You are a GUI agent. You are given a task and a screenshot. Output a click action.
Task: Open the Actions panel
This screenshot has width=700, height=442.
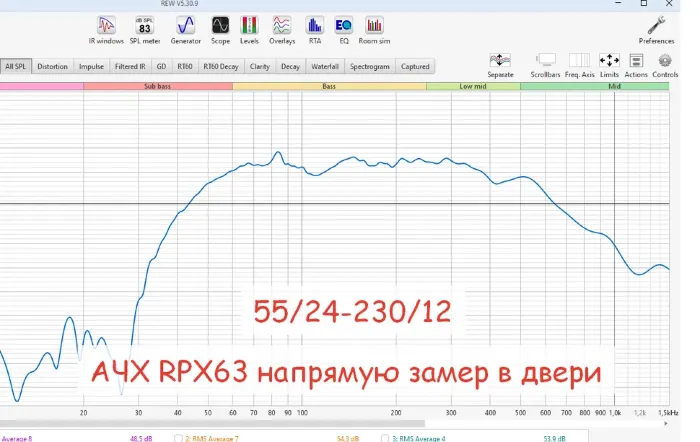[636, 66]
